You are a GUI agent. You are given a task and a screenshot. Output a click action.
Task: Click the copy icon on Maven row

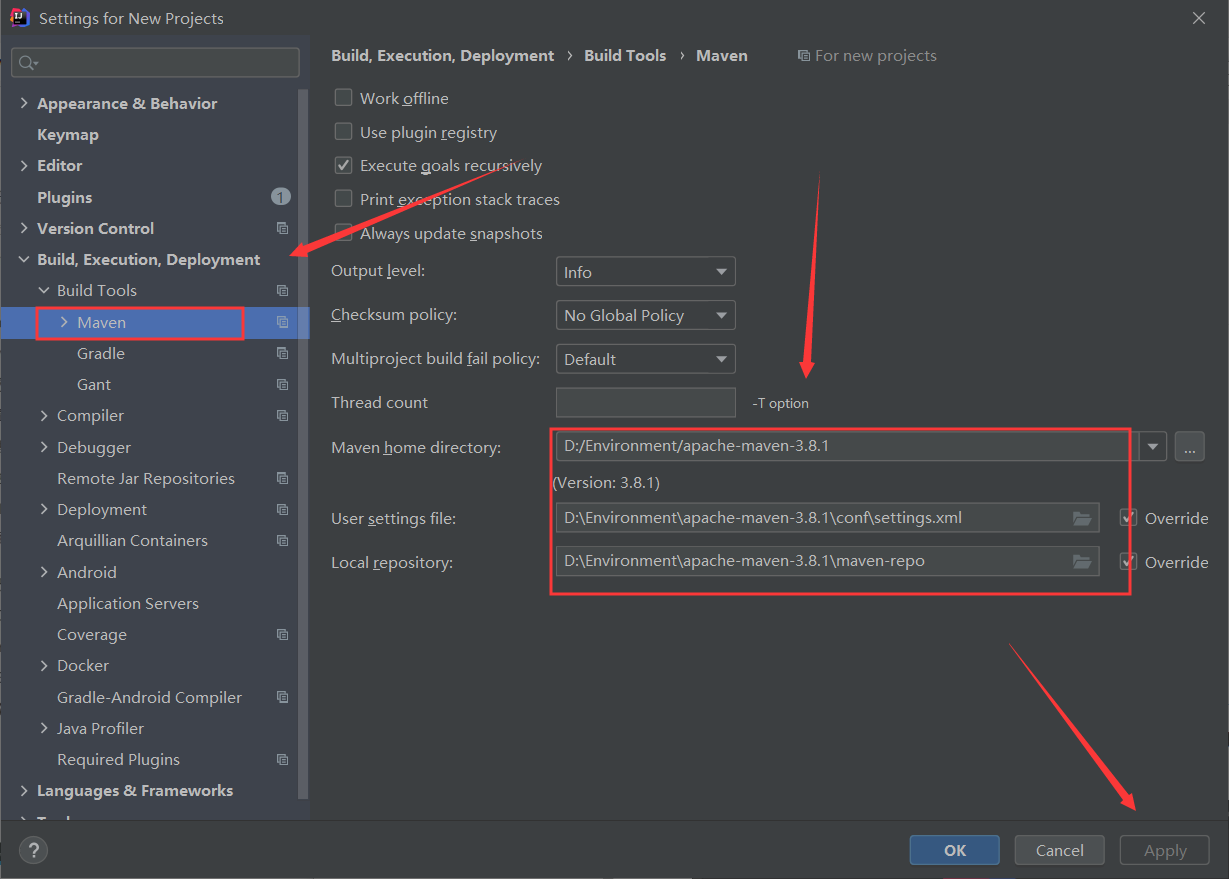point(282,322)
